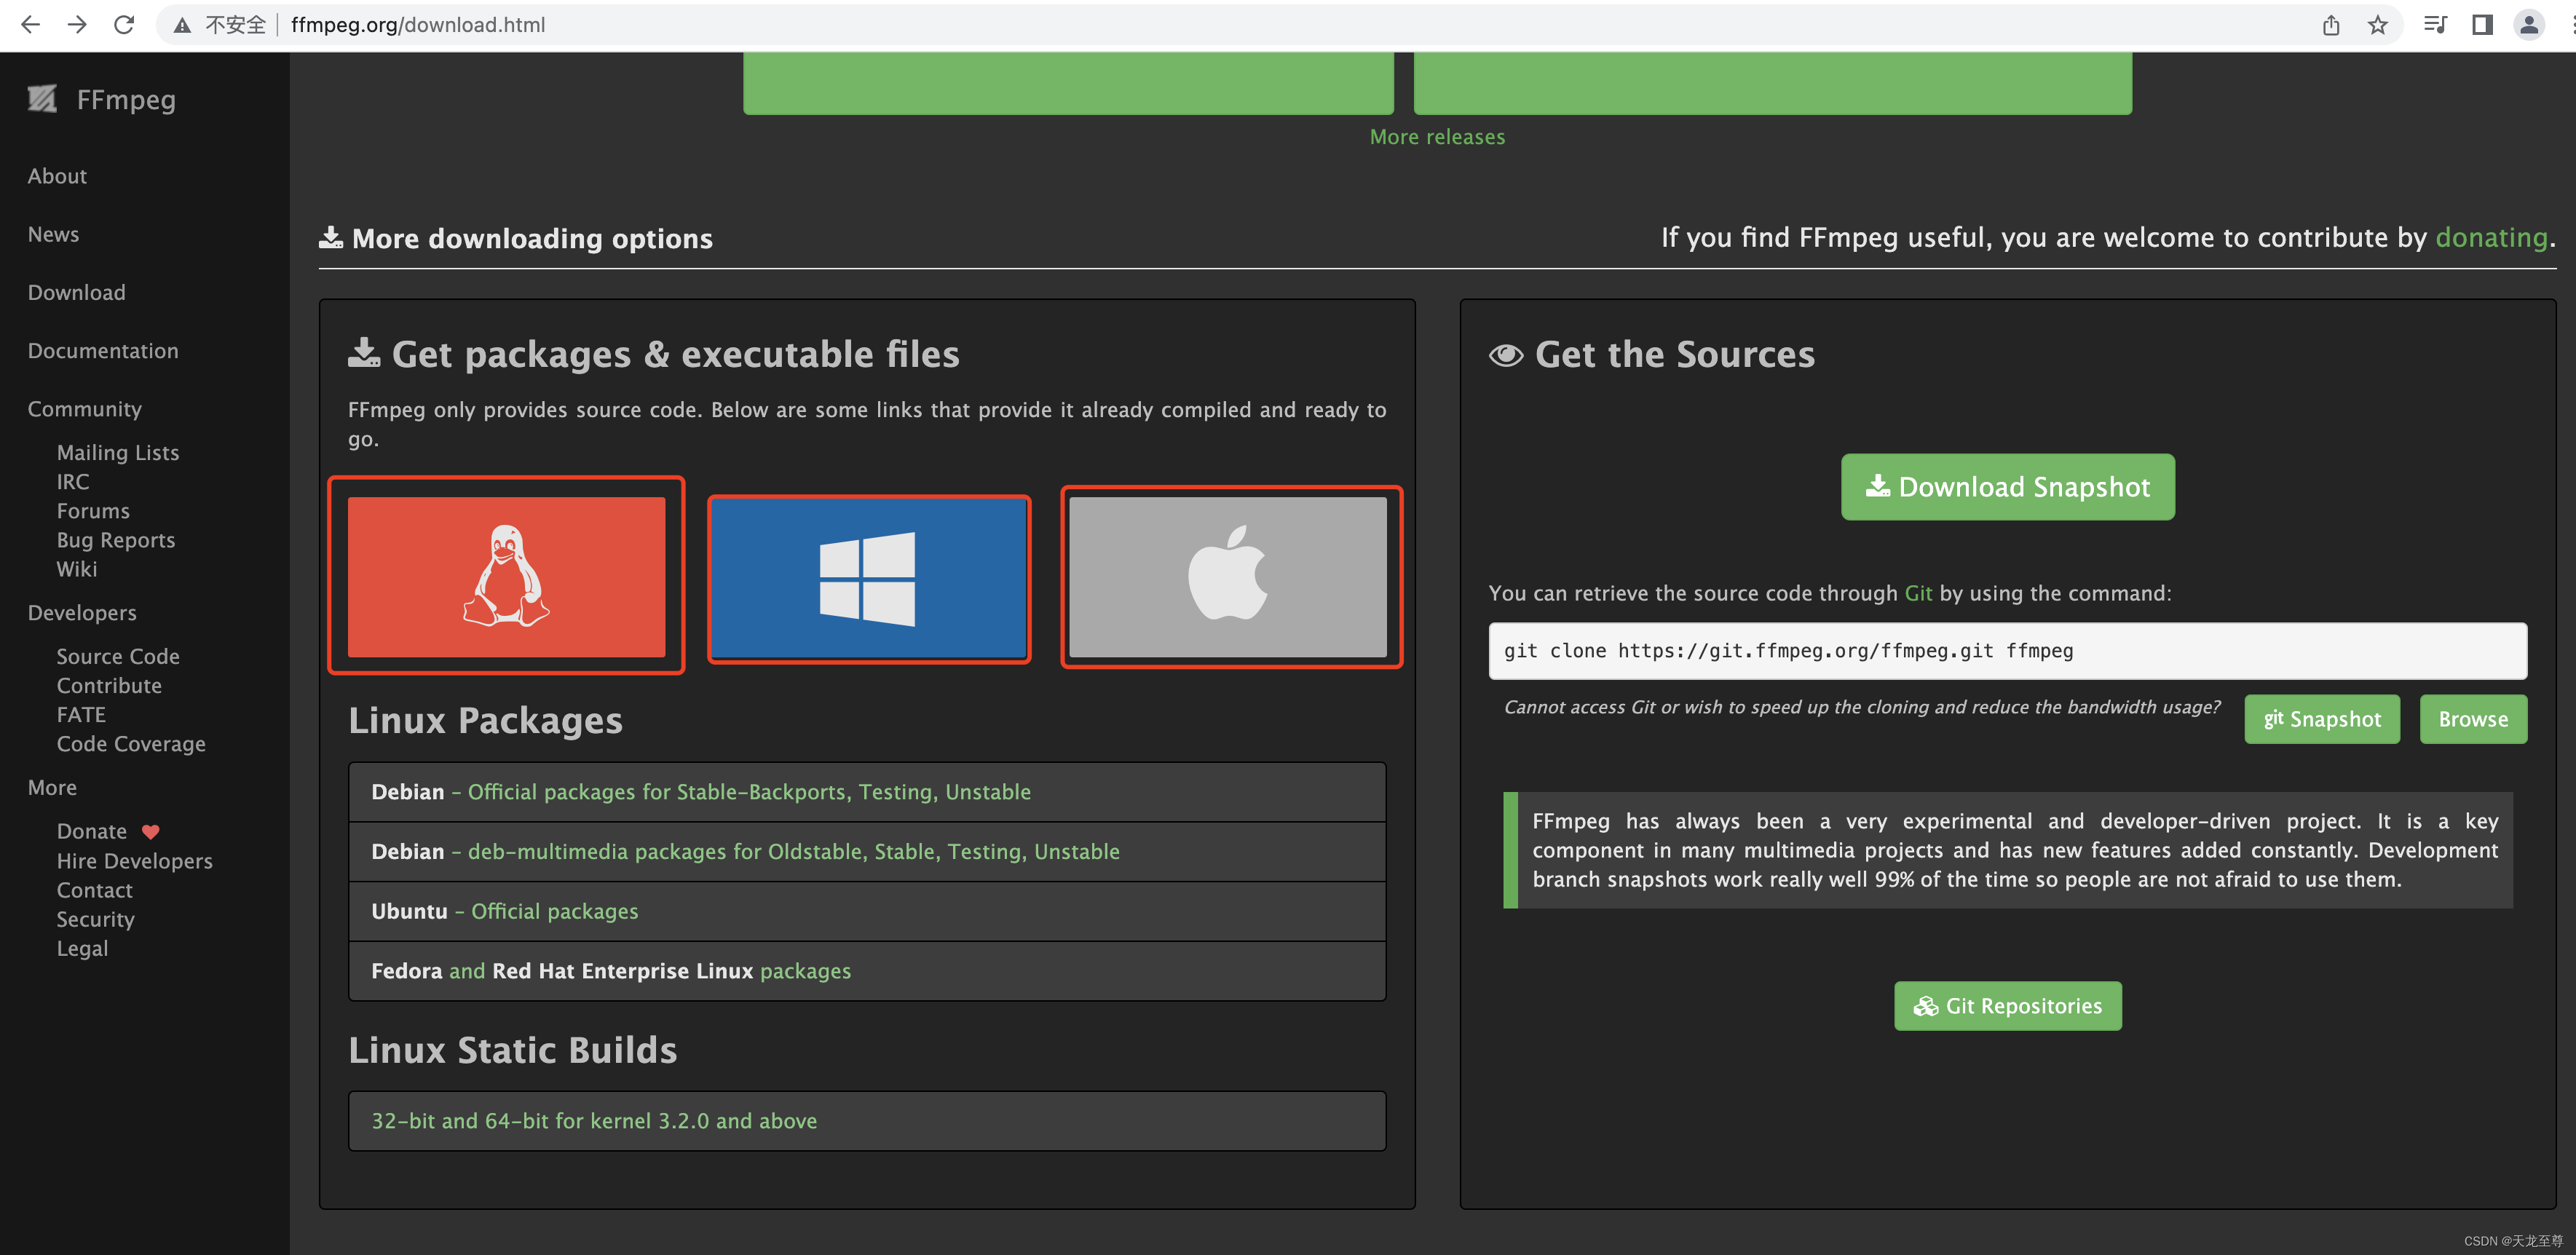Go back using the browser arrow
Screen dimensions: 2576x1255
pos(30,25)
